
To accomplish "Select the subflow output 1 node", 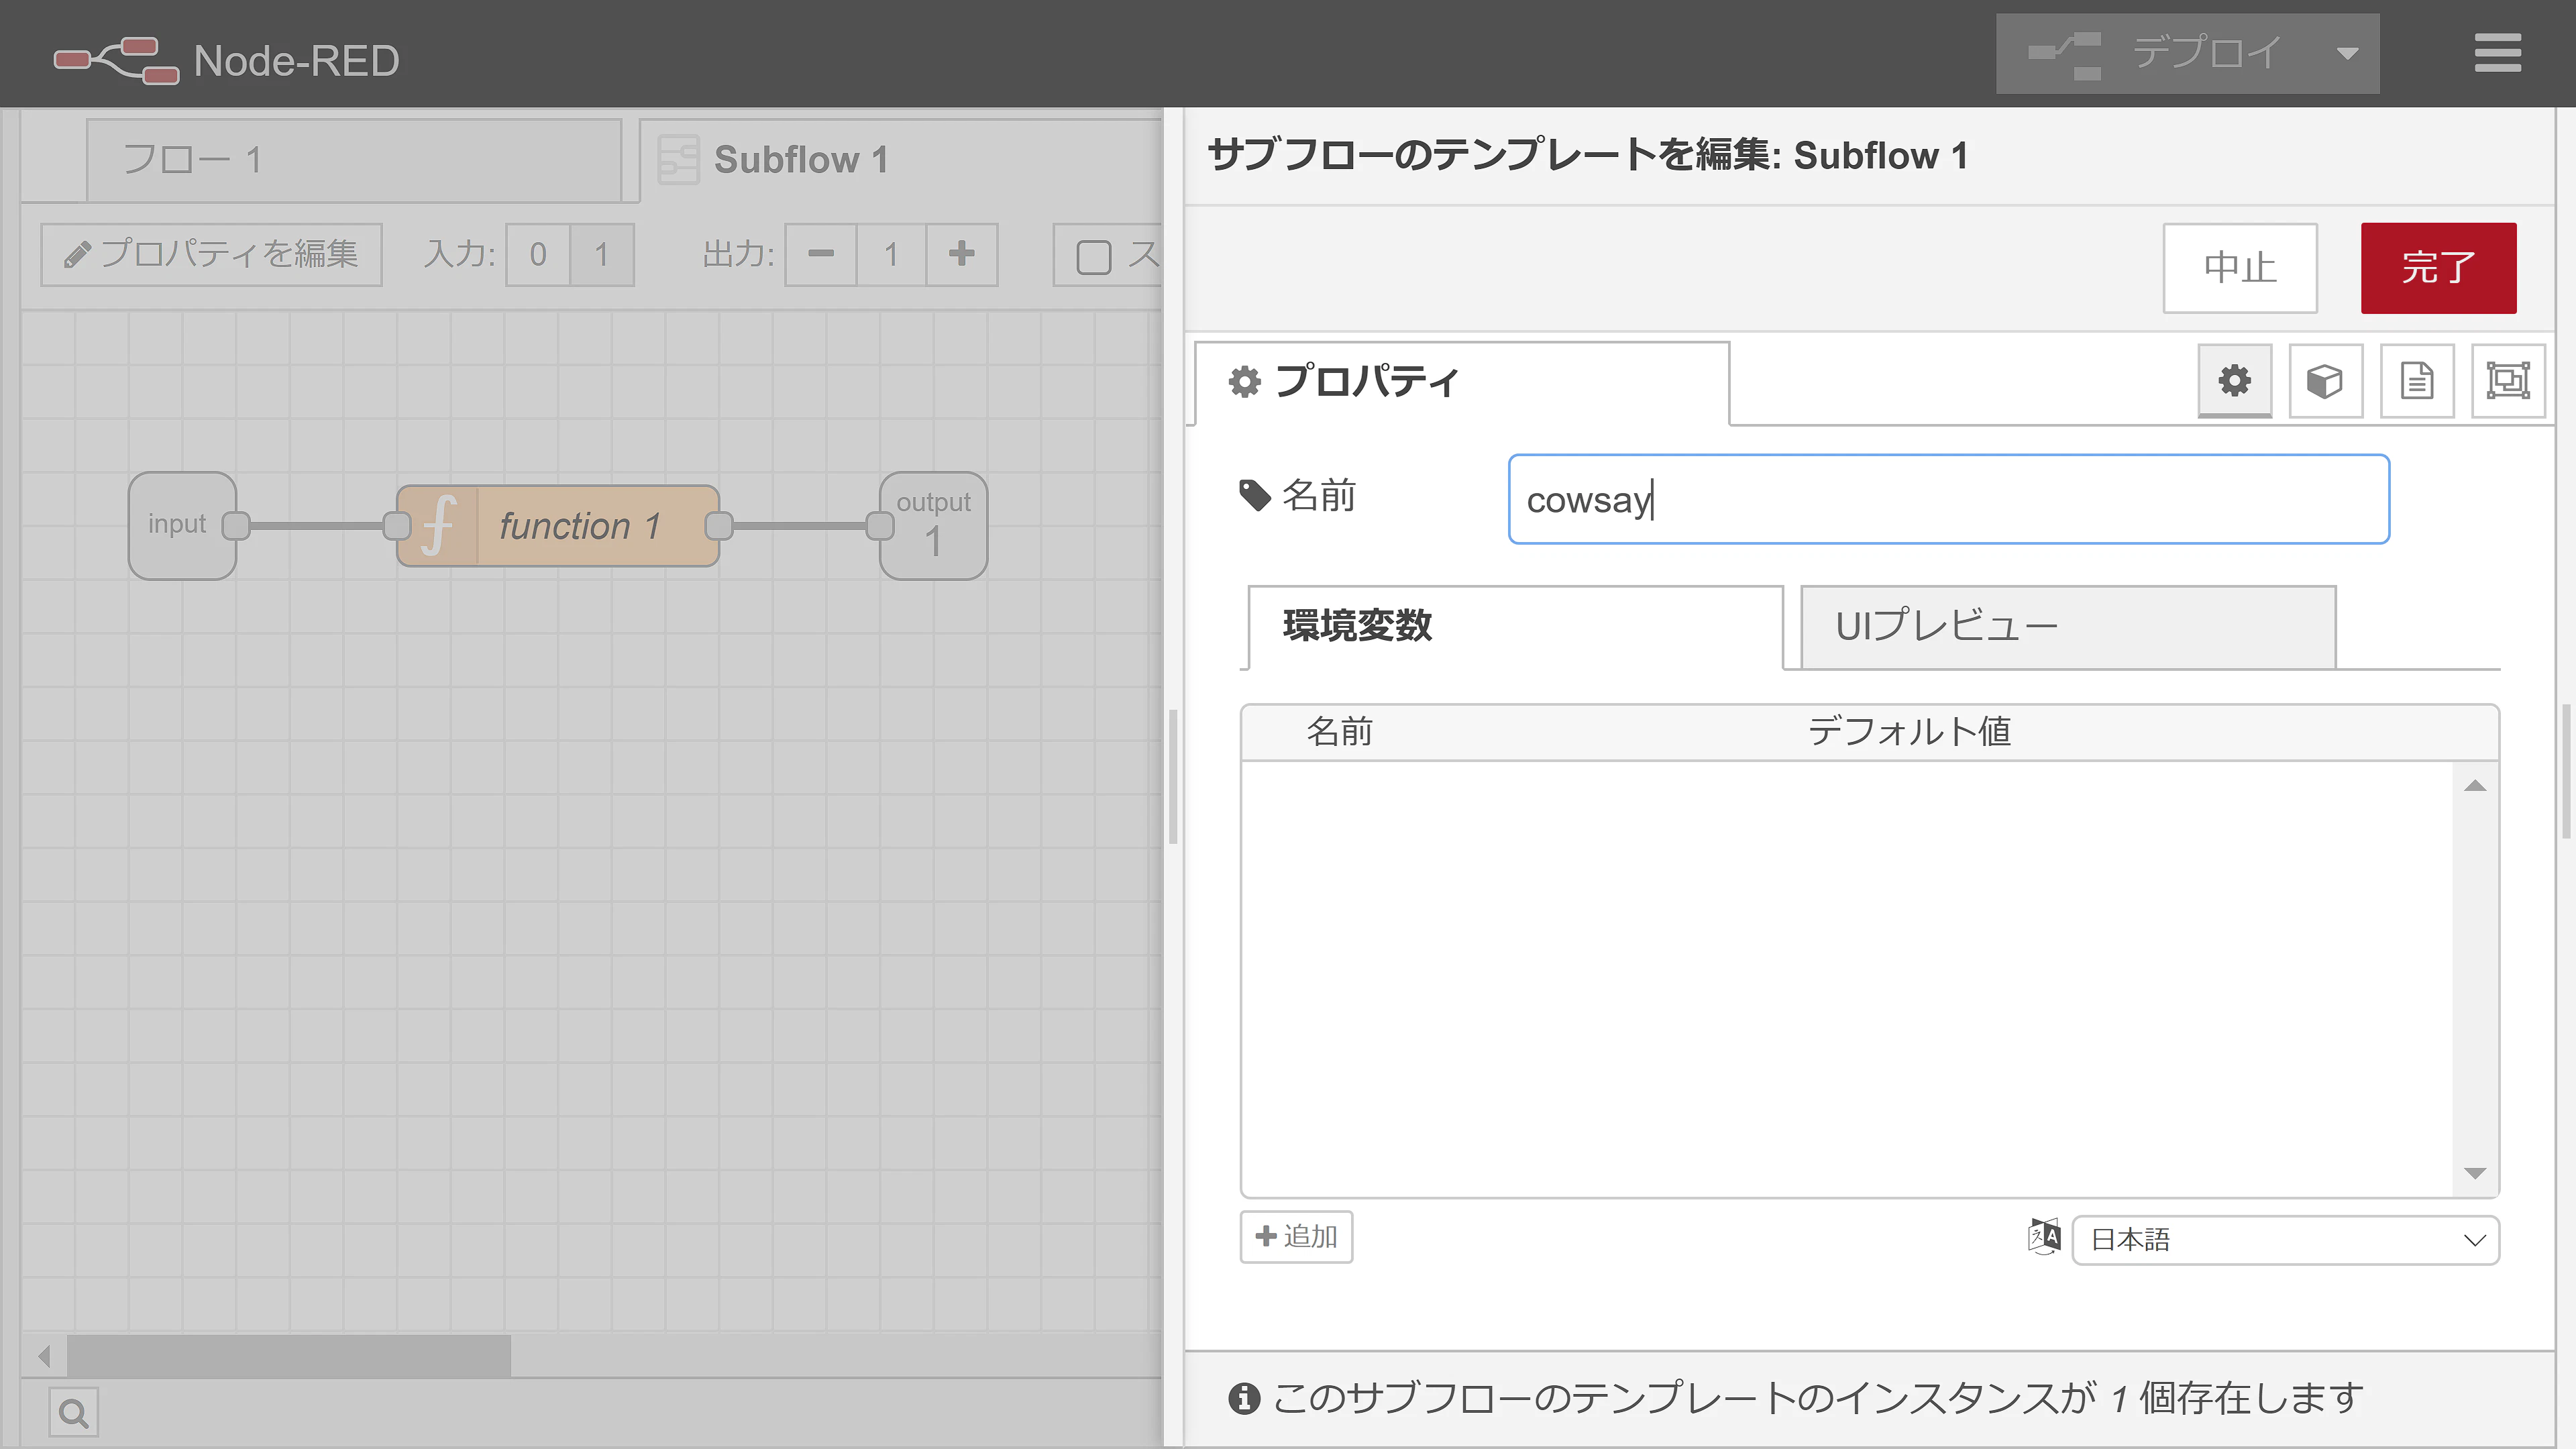I will click(933, 525).
